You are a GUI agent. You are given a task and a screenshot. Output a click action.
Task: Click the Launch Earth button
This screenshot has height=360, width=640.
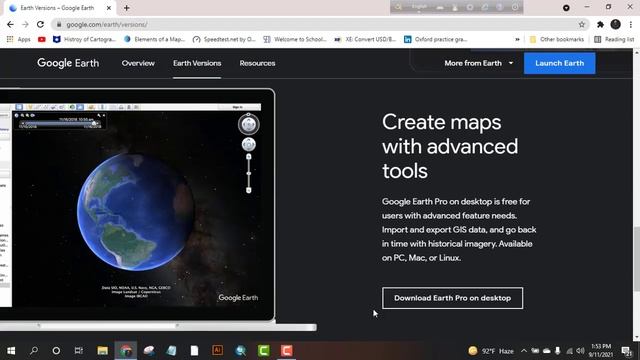tap(559, 63)
